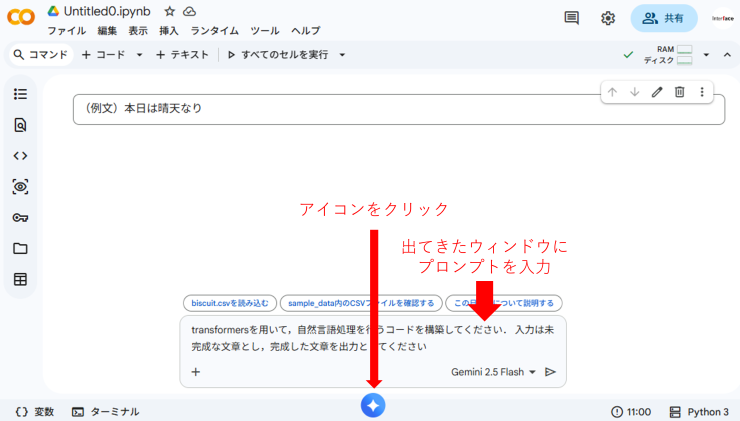Open the ターミナル panel in status bar
740x421 pixels.
click(x=105, y=411)
